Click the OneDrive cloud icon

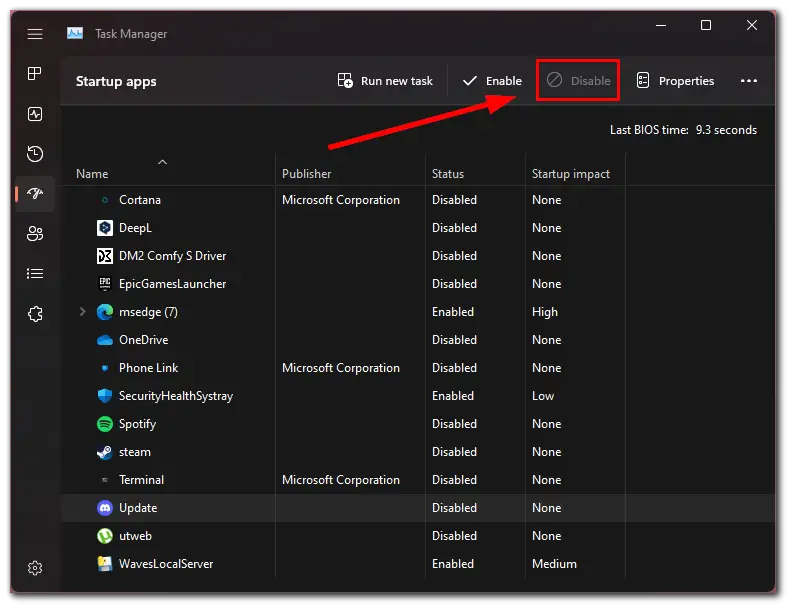point(105,340)
